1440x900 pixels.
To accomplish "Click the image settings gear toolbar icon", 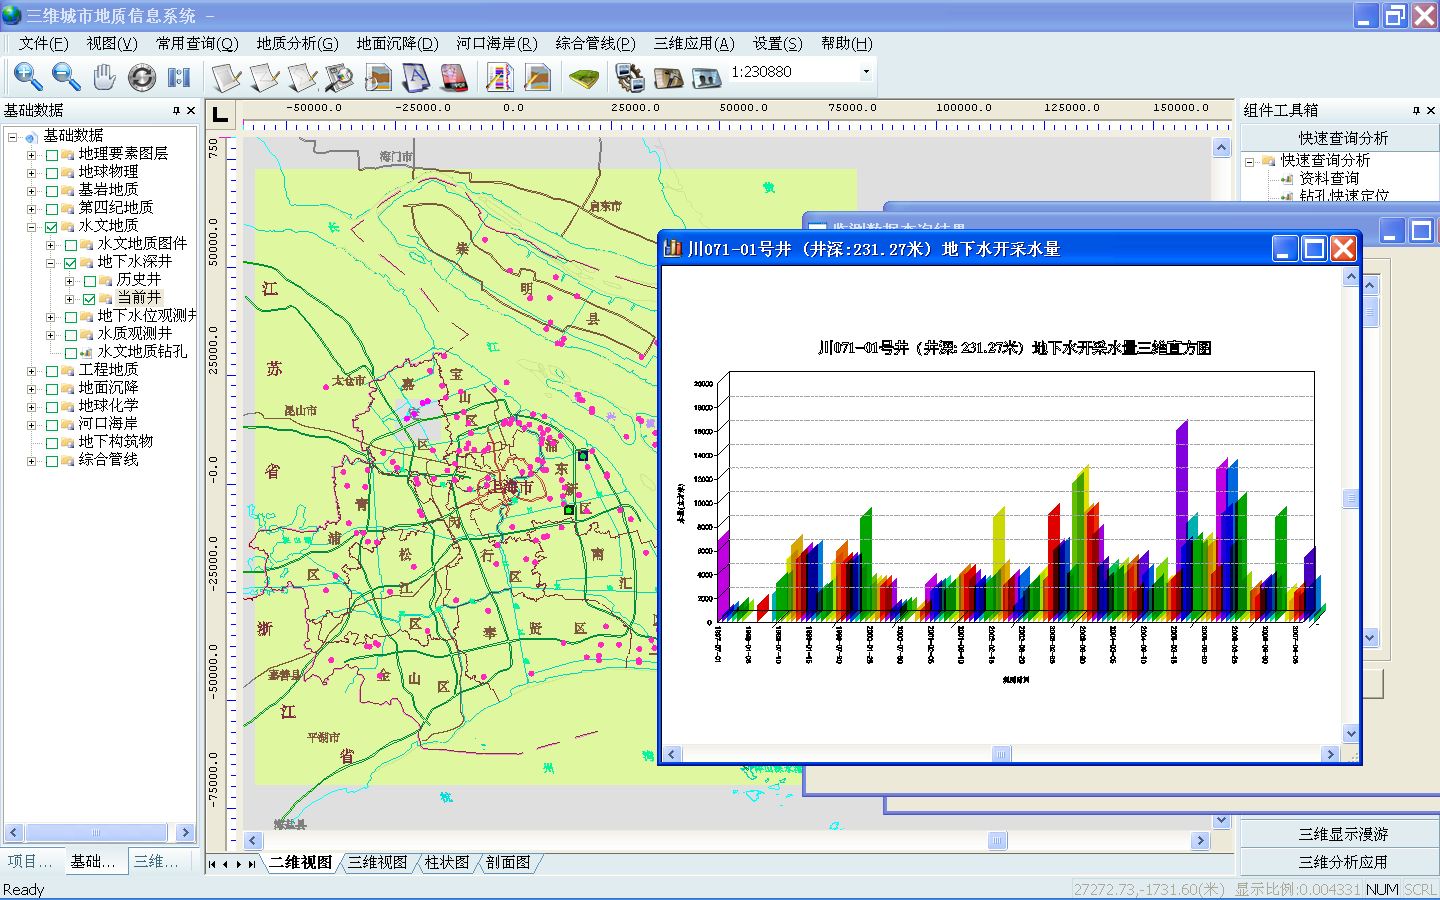I will [x=630, y=77].
